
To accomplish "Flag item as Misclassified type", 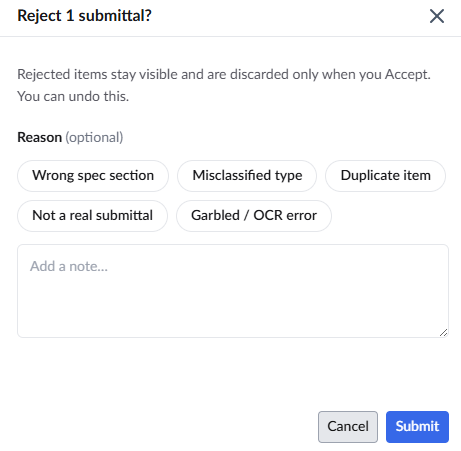I will [247, 176].
